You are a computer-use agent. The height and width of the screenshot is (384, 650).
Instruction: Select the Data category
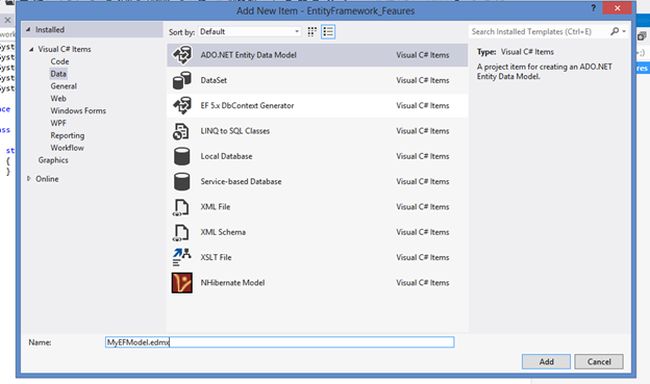coord(58,74)
